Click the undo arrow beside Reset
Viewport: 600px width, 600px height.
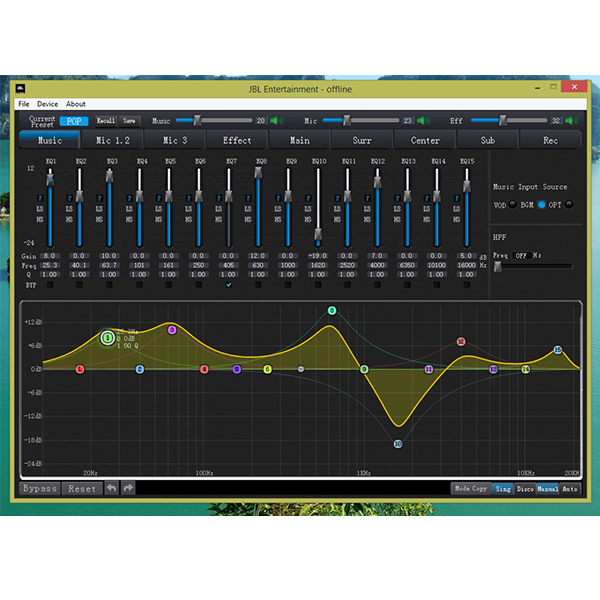tap(112, 488)
